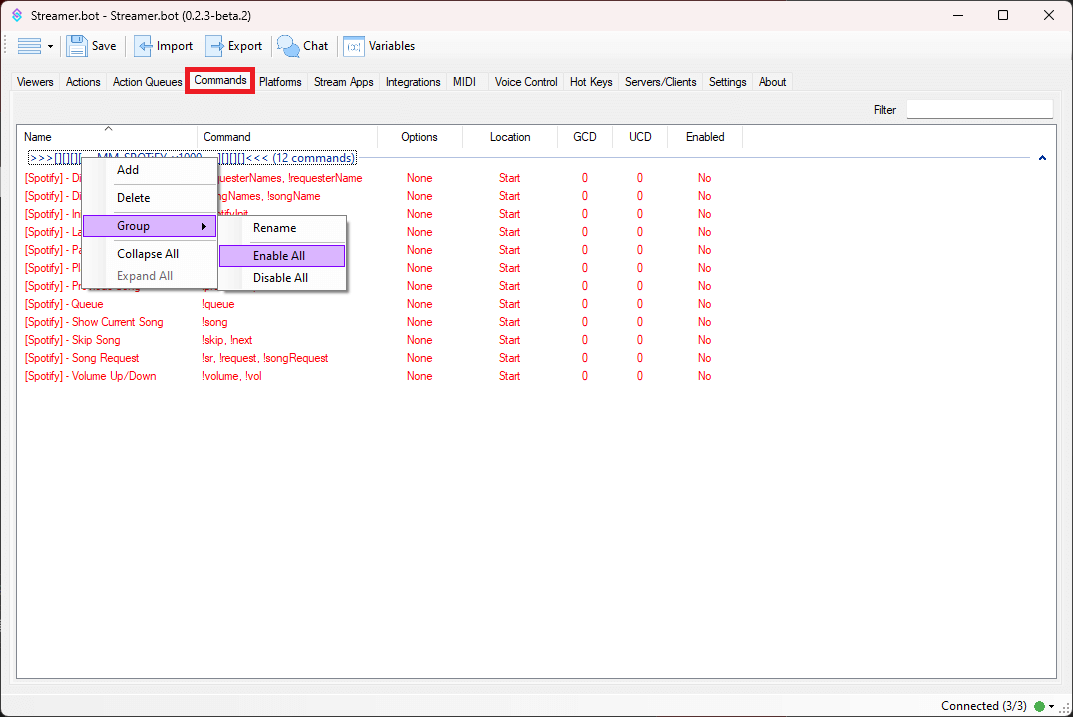
Task: Click the Export arrow icon
Action: pos(215,46)
